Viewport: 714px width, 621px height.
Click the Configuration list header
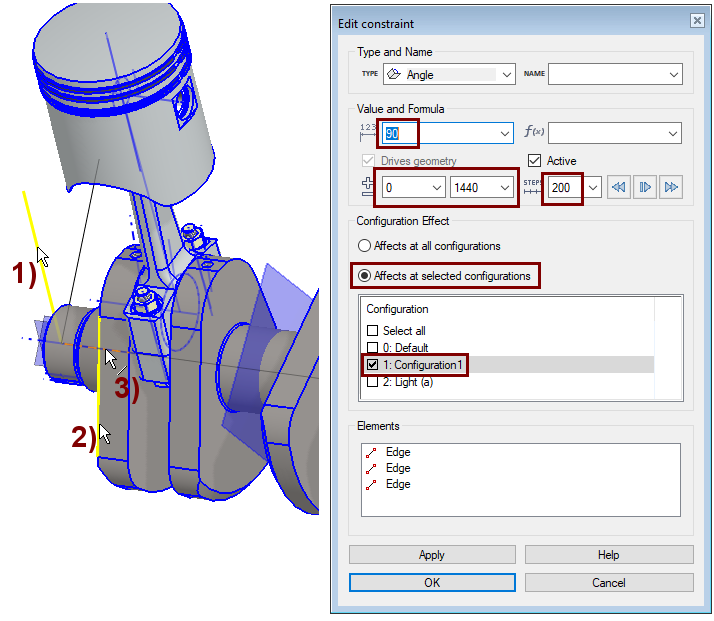click(x=397, y=309)
